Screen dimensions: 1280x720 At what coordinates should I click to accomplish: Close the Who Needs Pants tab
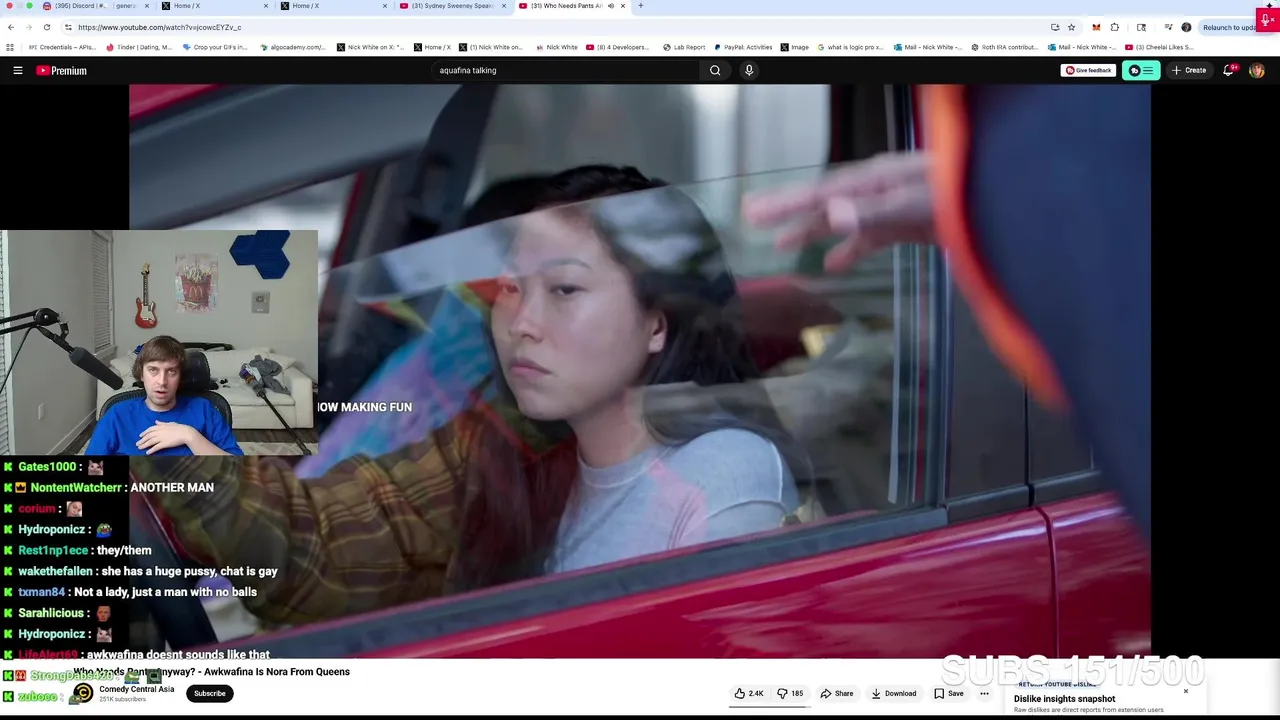click(623, 6)
